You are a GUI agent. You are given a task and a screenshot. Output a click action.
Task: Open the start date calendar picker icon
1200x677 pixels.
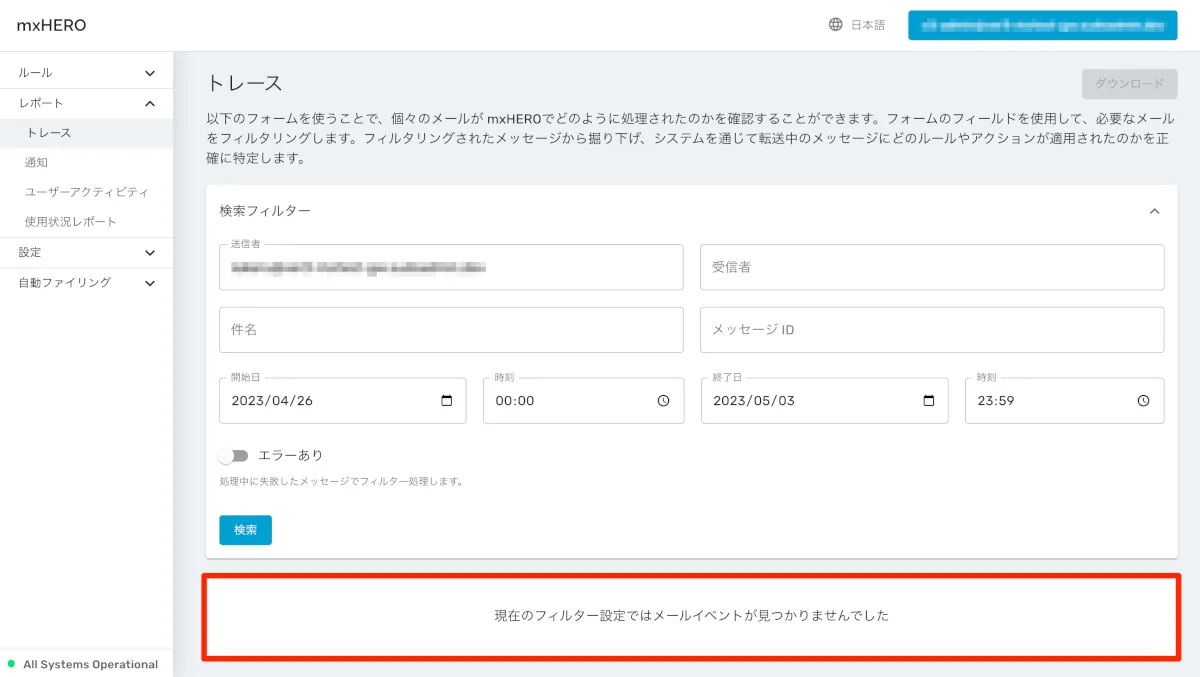point(447,401)
